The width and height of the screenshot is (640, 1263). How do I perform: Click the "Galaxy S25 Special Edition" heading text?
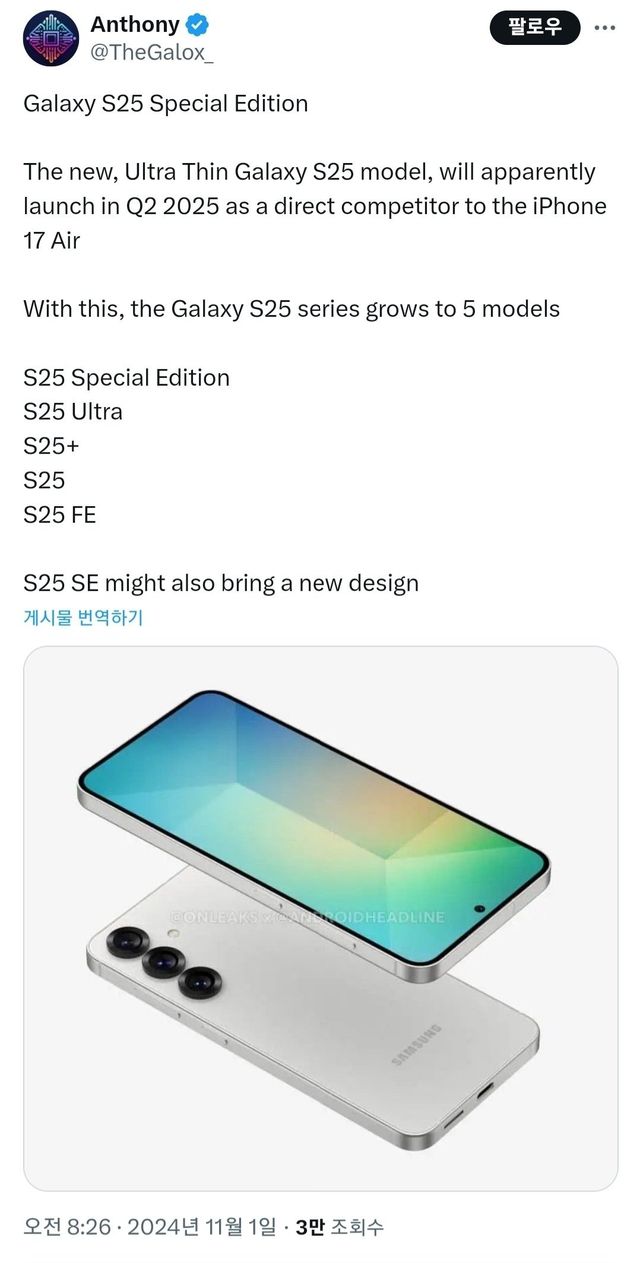tap(166, 104)
